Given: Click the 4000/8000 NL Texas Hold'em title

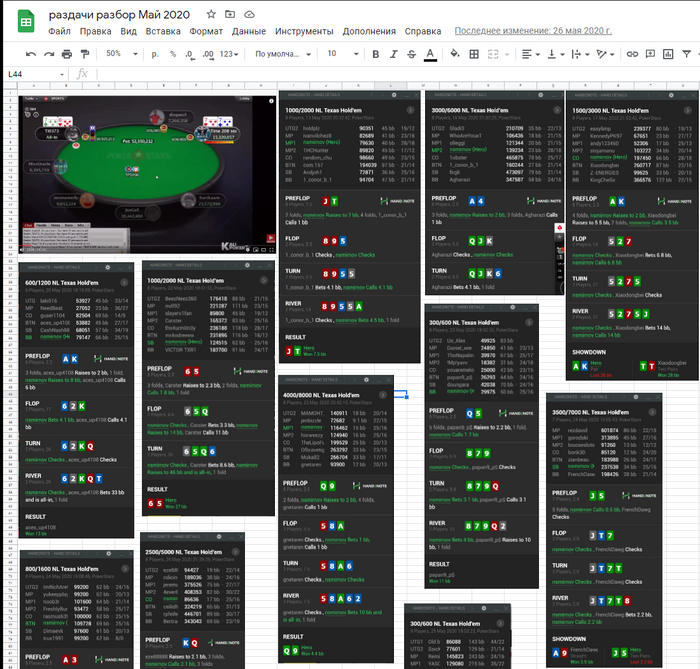Looking at the screenshot, I should 321,395.
